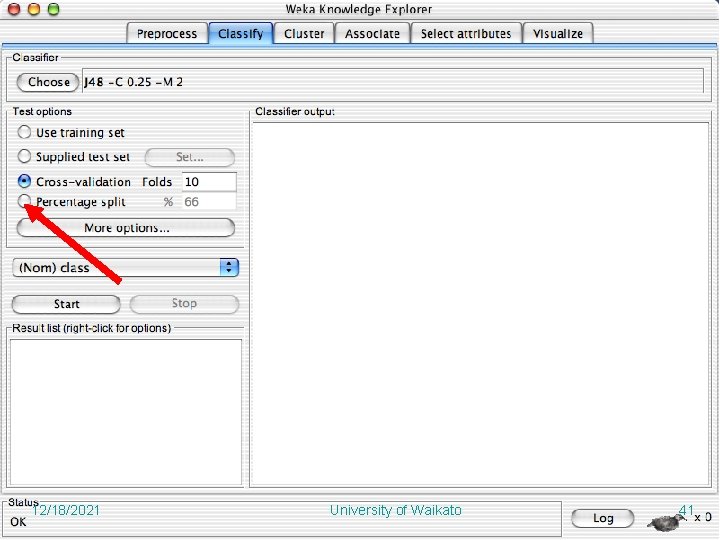Go to the Select attributes tab
Screen dimensions: 720x540
pos(466,34)
